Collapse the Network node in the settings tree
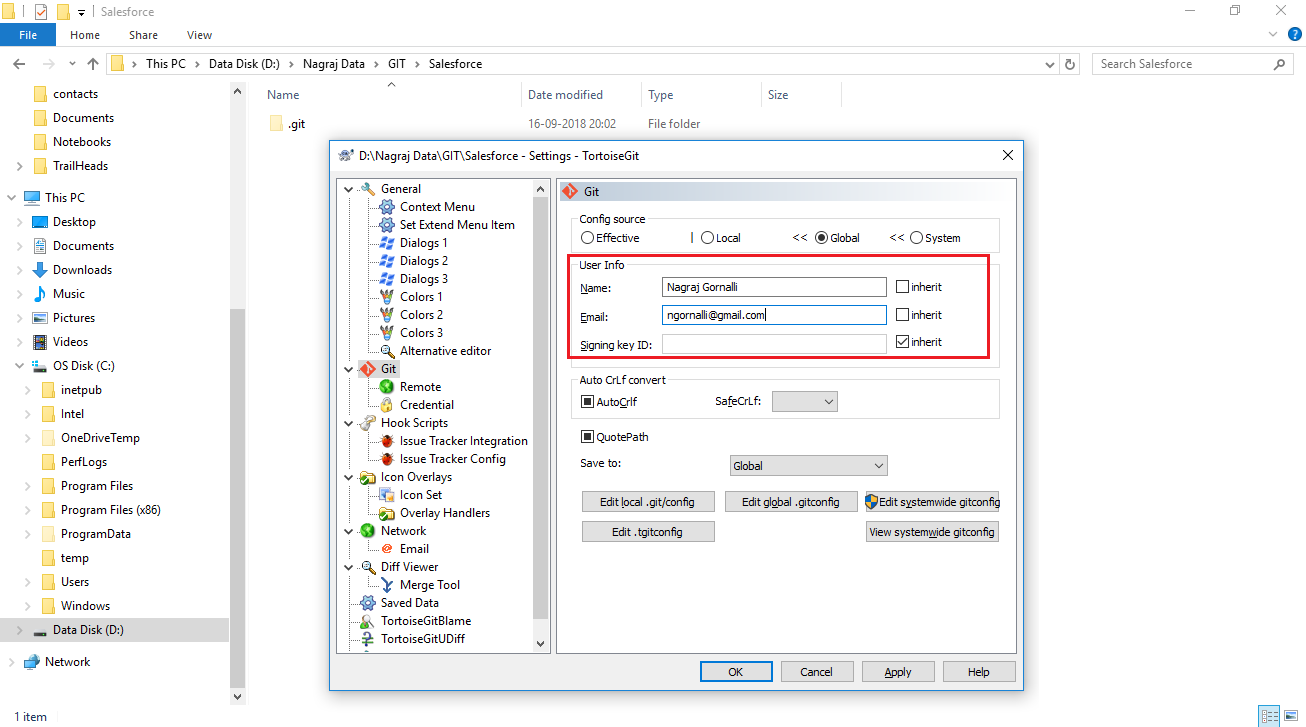The width and height of the screenshot is (1306, 727). pos(348,531)
